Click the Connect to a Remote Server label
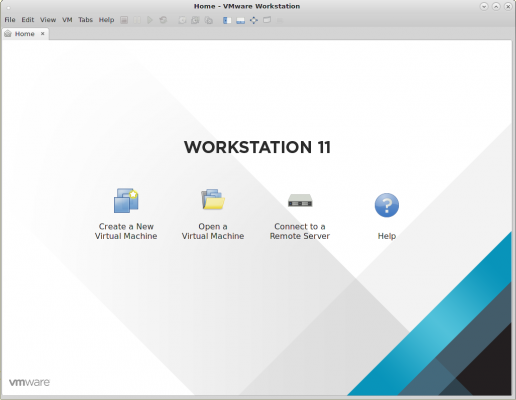The width and height of the screenshot is (516, 400). click(300, 231)
